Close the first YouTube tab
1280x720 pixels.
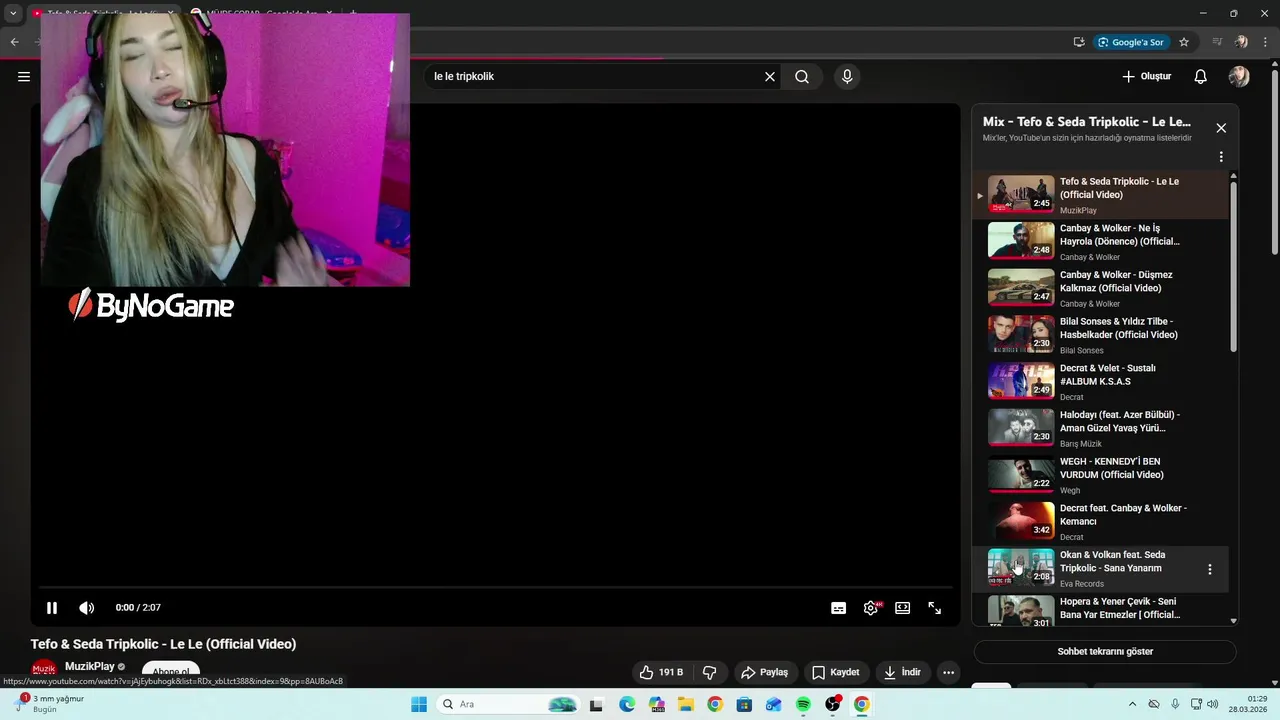170,13
